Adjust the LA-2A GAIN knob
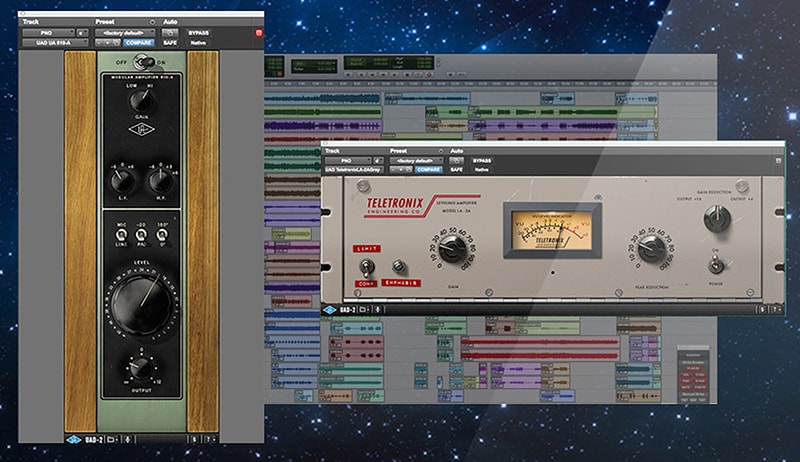800x462 pixels. (453, 249)
